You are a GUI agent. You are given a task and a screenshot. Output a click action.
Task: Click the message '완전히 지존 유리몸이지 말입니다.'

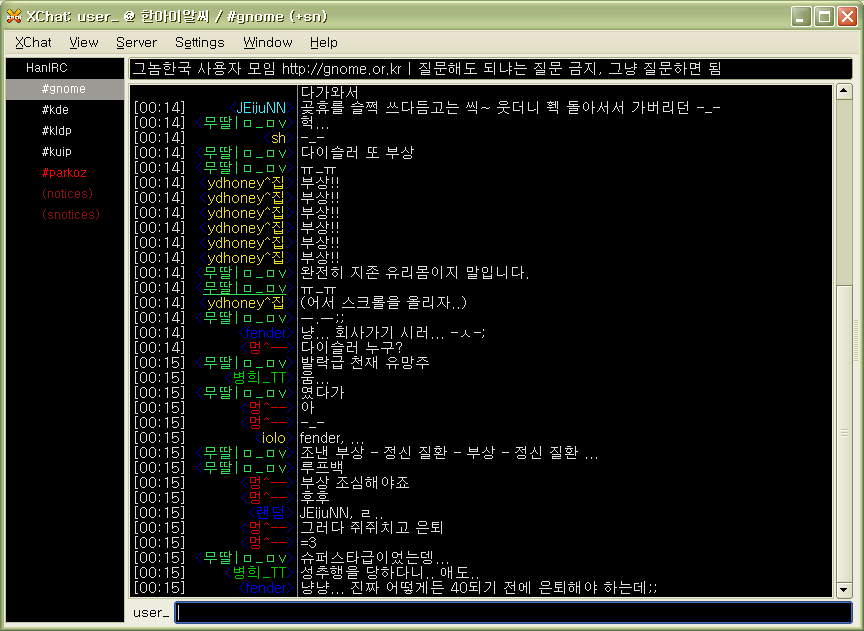pos(415,273)
